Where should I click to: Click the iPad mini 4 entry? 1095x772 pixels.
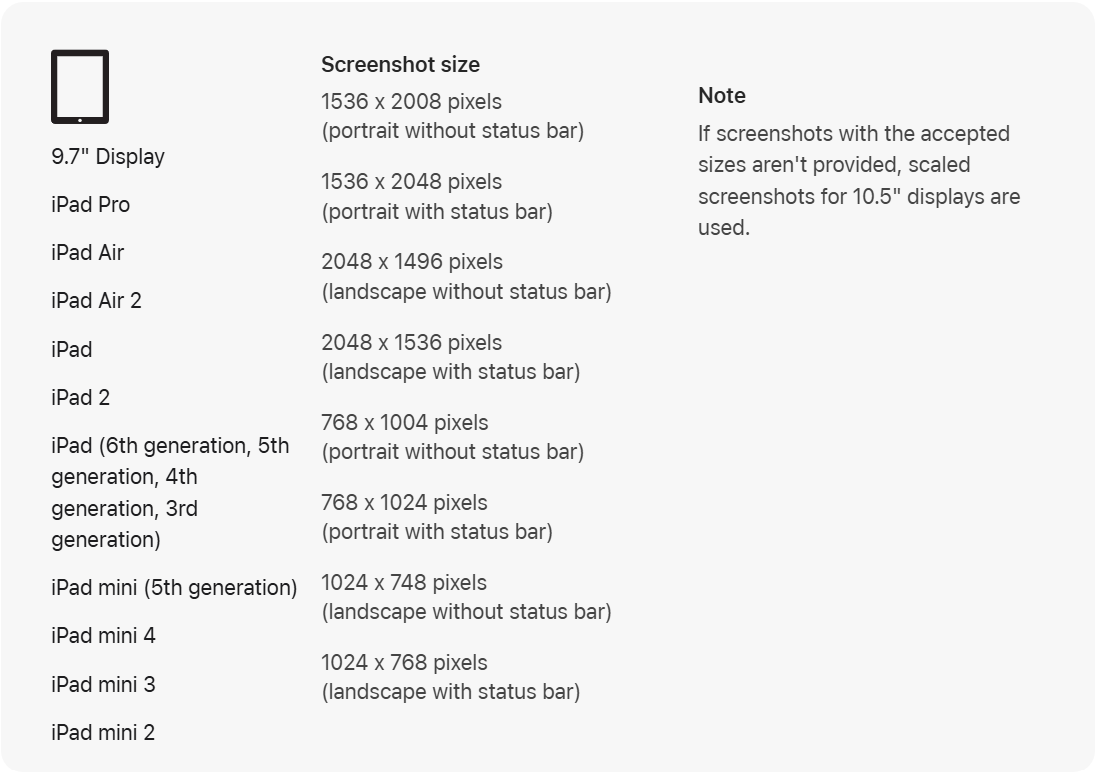[x=103, y=636]
